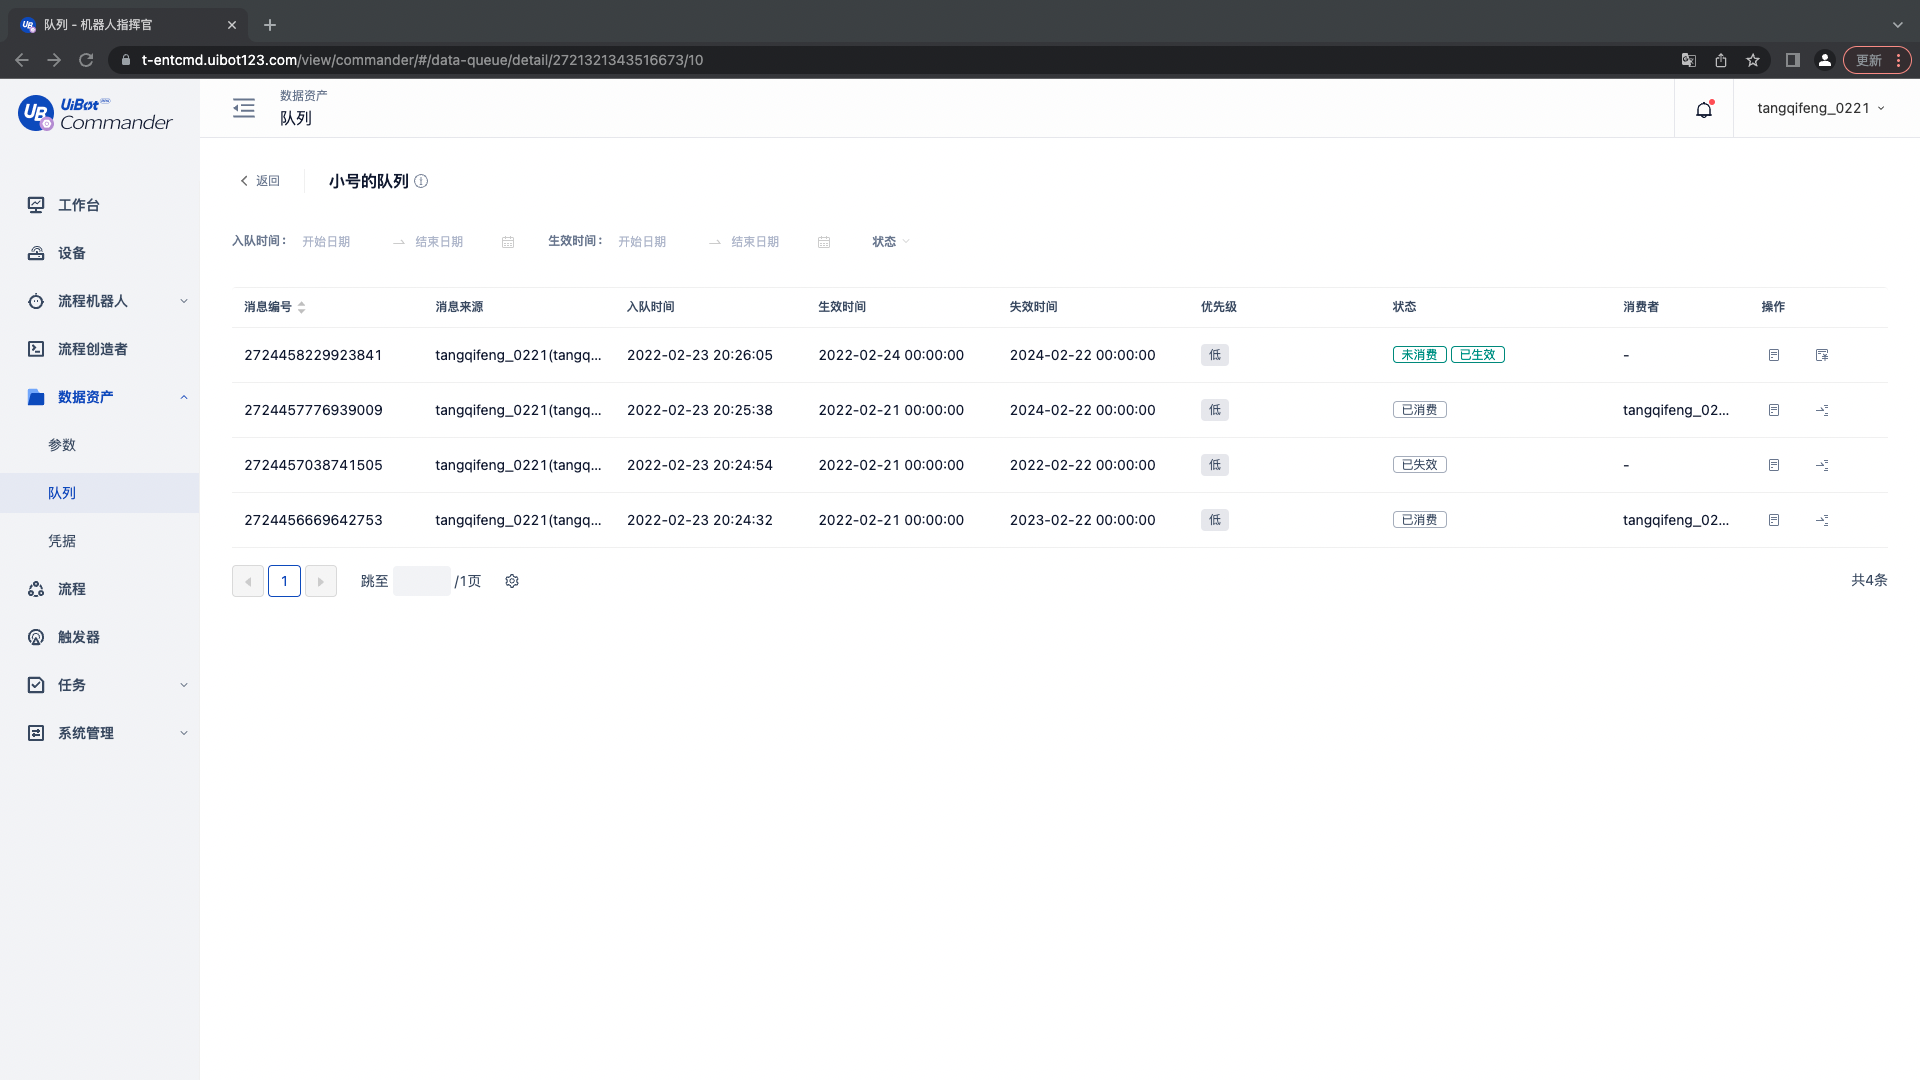Open browser translate icon

(1689, 60)
